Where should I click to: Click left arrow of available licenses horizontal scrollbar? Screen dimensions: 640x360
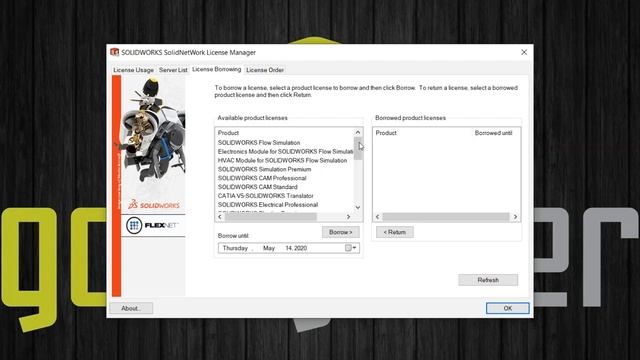point(220,217)
